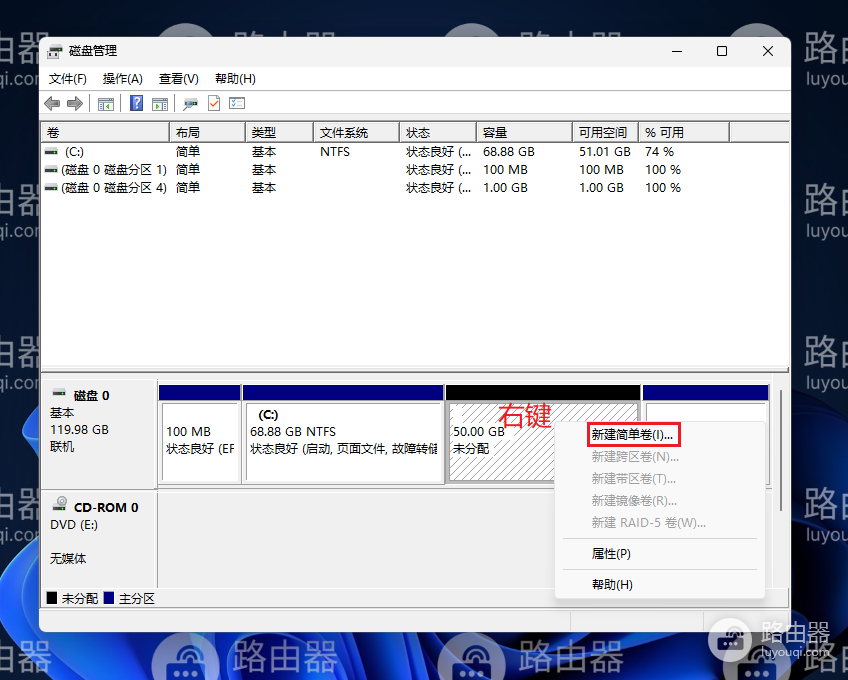Select the 100 MB EFI partition block
Viewport: 848px width, 680px height.
tap(200, 434)
